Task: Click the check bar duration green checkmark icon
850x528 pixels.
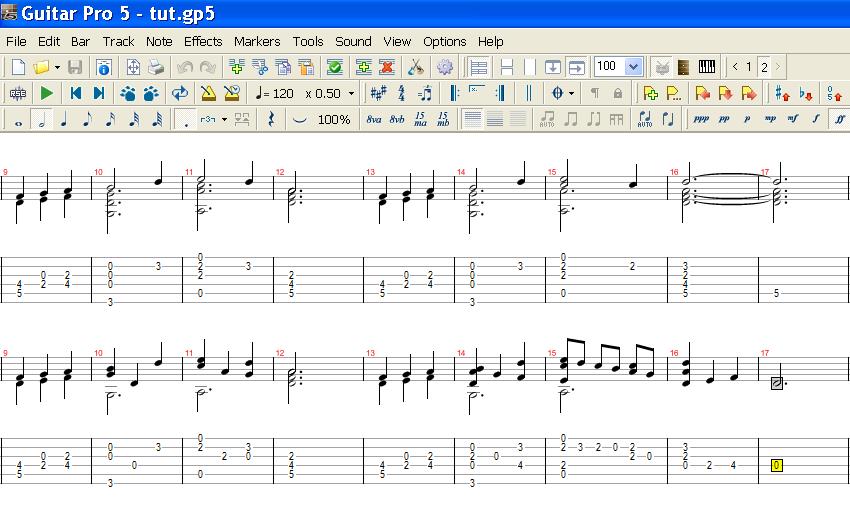Action: [x=334, y=67]
